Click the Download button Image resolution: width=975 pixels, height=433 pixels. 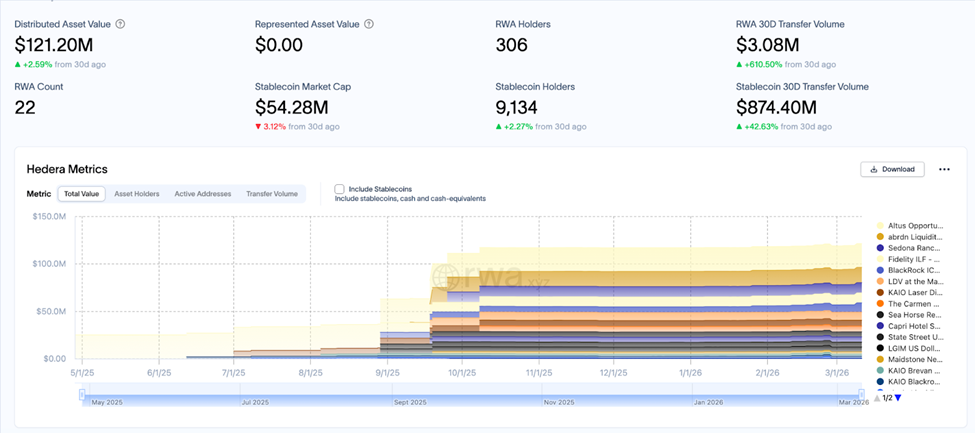tap(892, 169)
